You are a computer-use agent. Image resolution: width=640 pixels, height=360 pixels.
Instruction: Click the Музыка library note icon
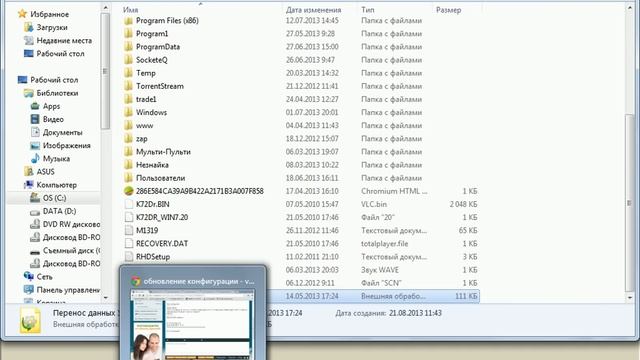[x=35, y=158]
